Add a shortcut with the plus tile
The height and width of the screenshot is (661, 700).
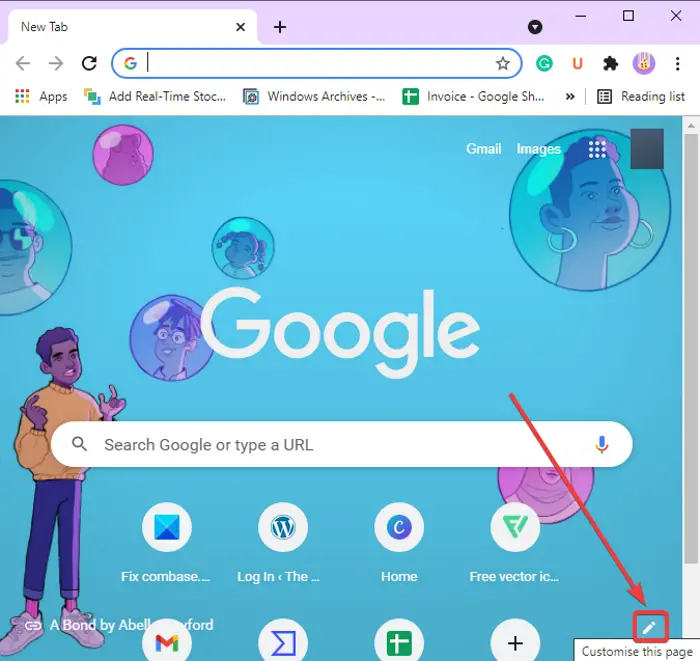[515, 641]
